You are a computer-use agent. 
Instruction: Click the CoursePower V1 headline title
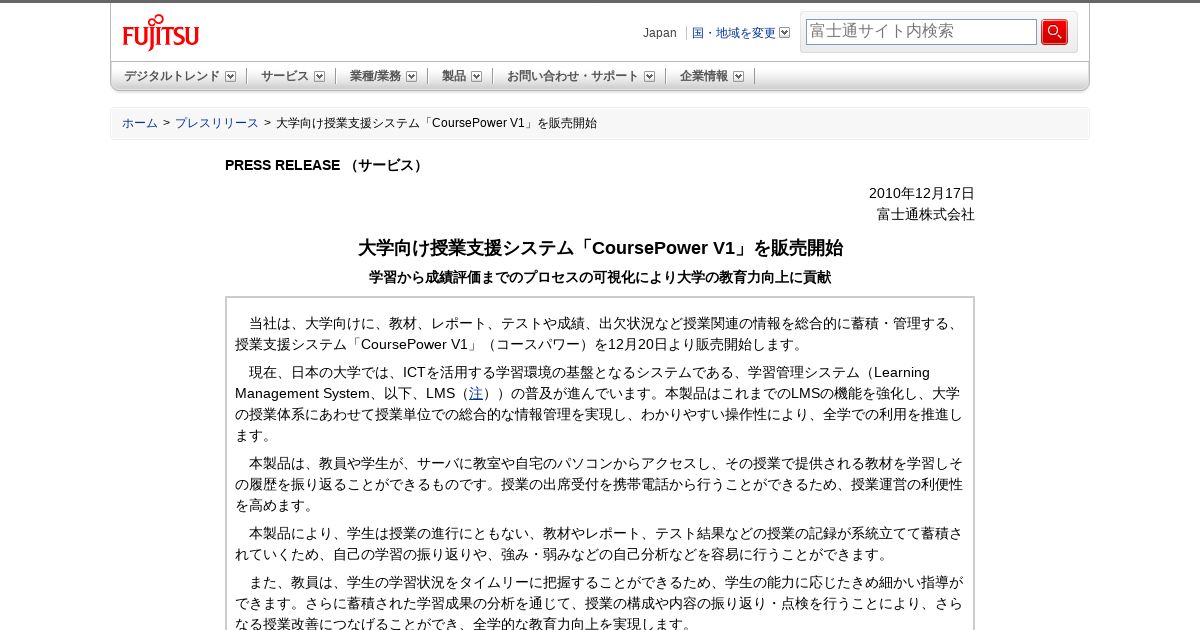coord(600,248)
